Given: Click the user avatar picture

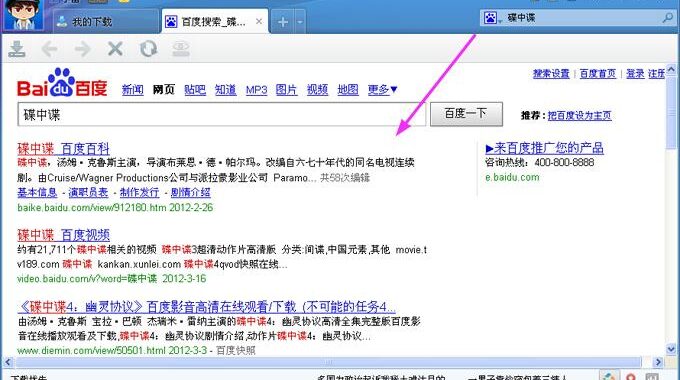Looking at the screenshot, I should click(x=24, y=15).
